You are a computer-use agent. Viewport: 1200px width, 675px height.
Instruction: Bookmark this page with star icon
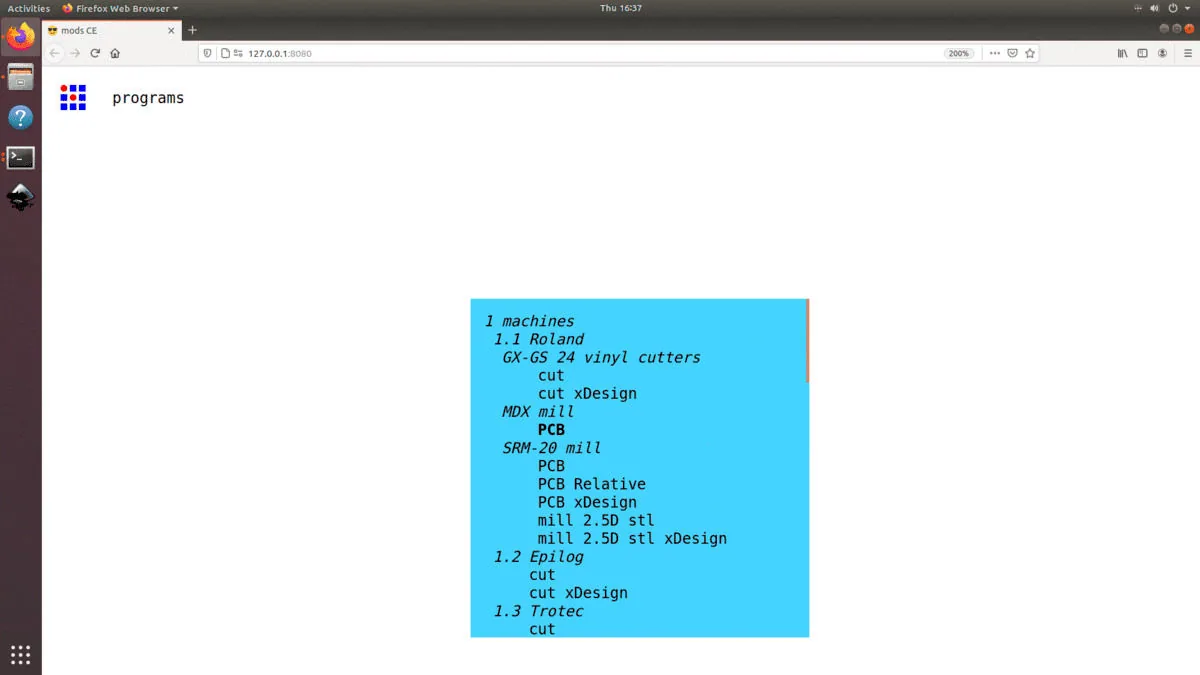click(x=1029, y=53)
